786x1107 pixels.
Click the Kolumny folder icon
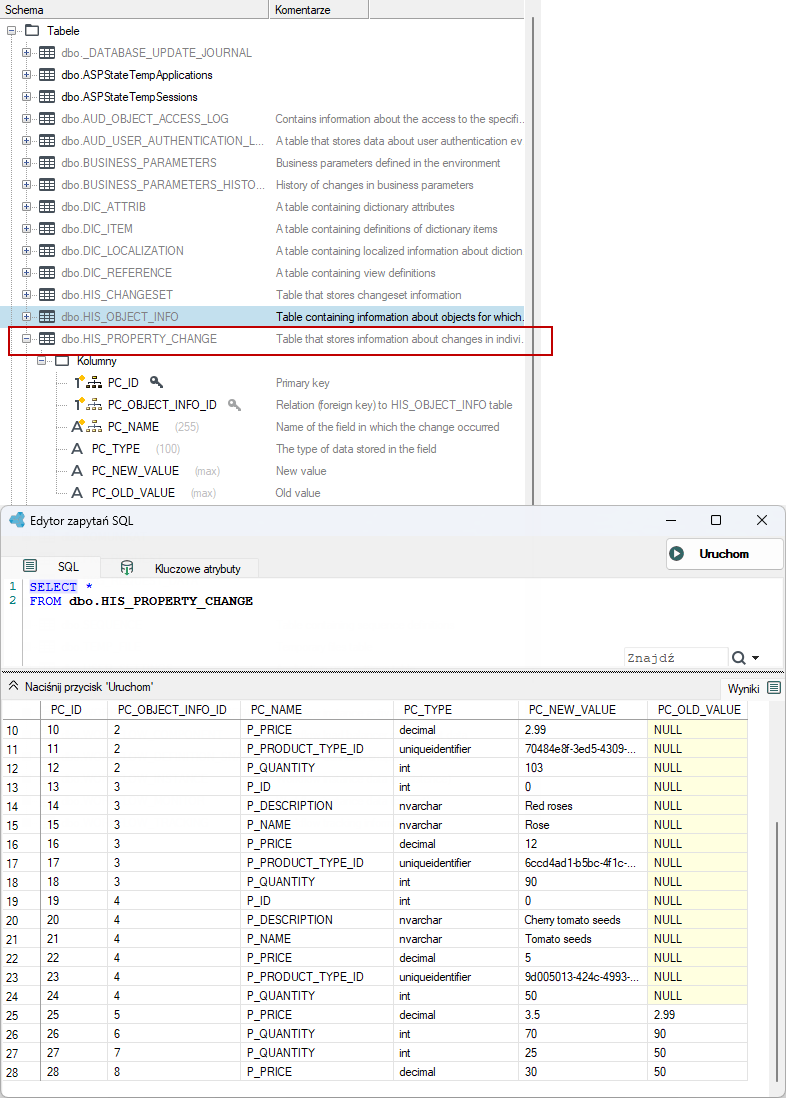(63, 361)
